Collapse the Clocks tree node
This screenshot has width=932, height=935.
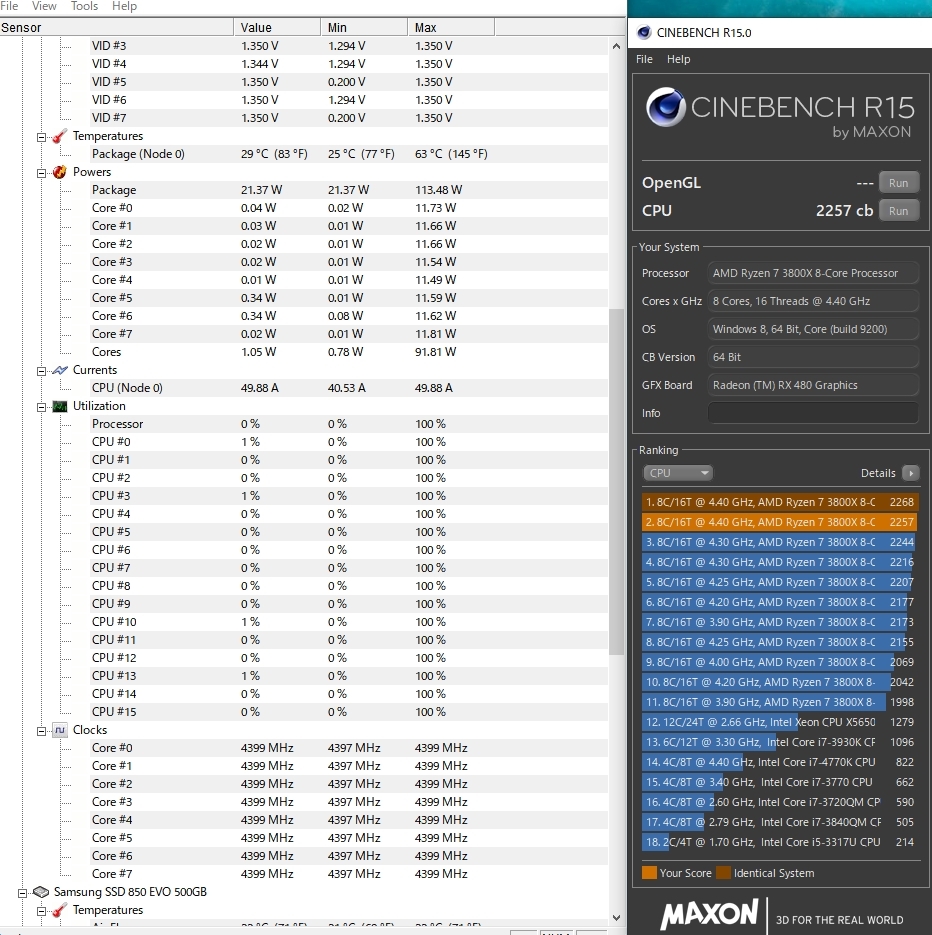[x=41, y=731]
